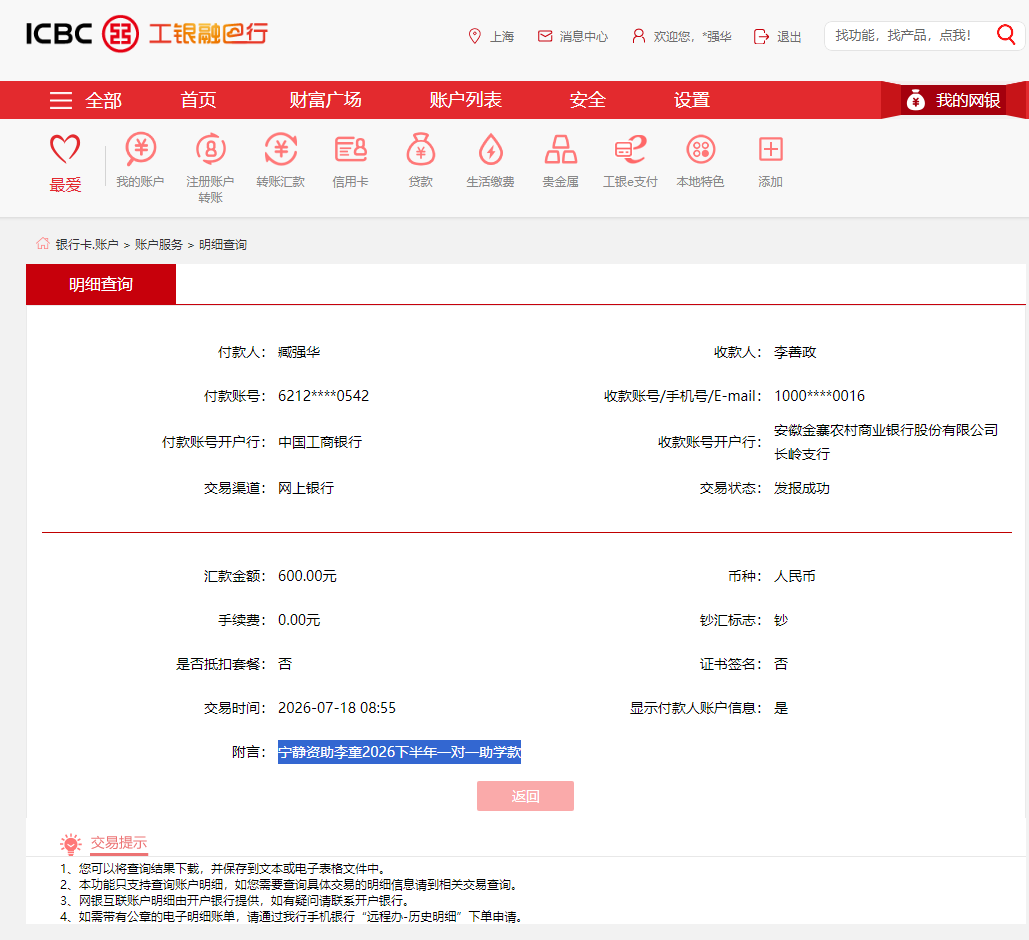Go to 首页 in navigation bar
1029x940 pixels.
(198, 100)
